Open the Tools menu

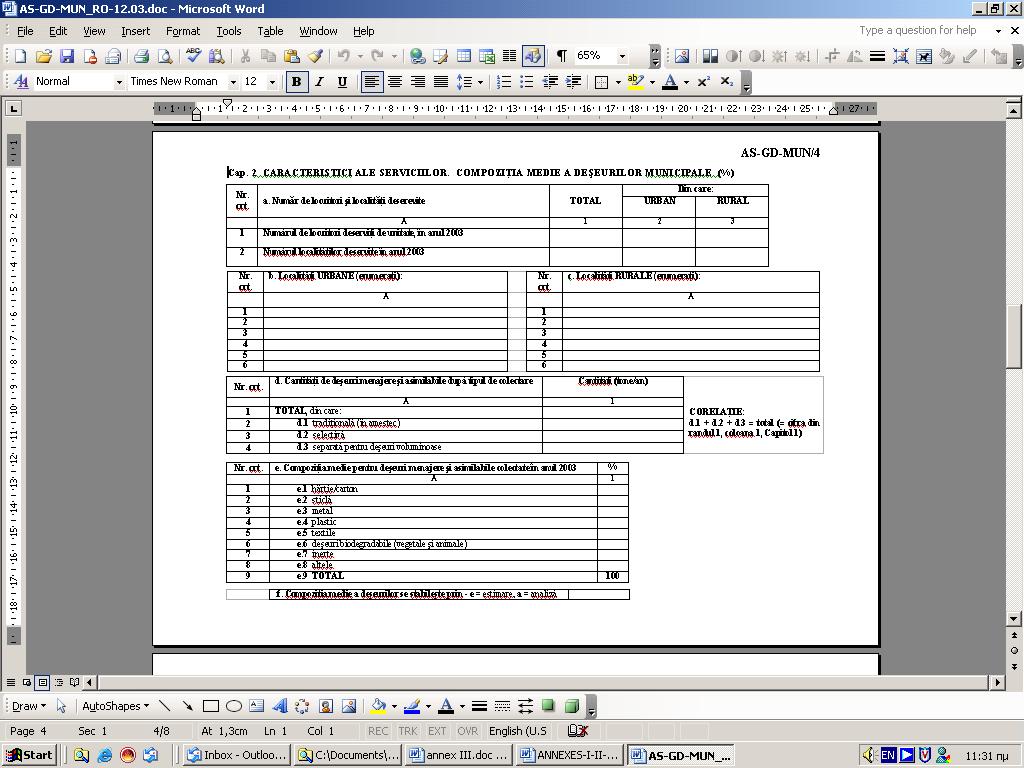229,31
